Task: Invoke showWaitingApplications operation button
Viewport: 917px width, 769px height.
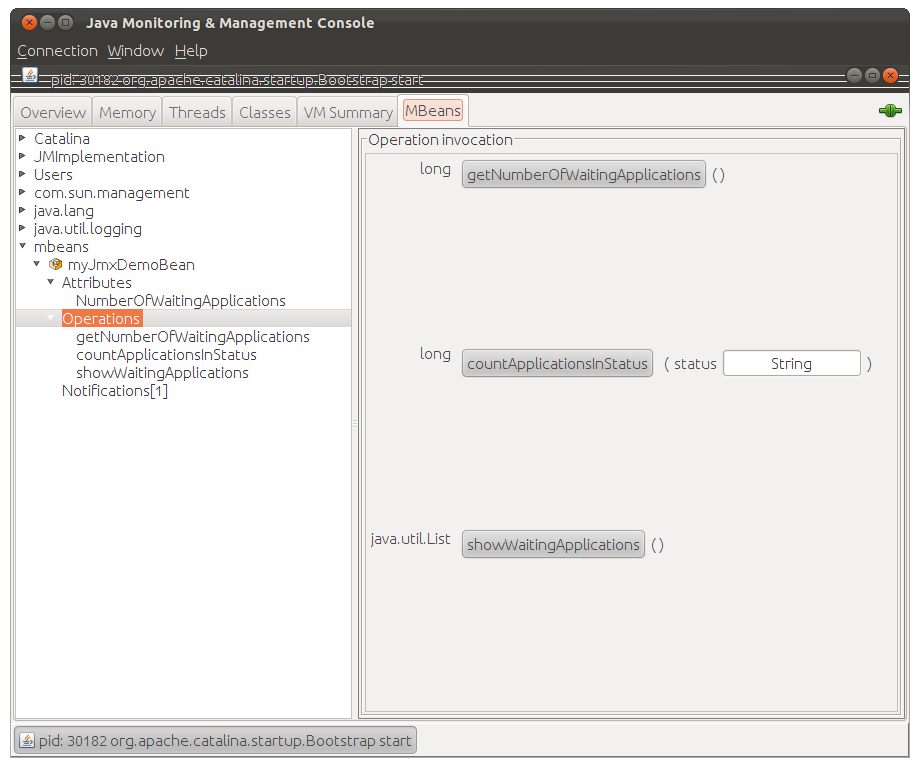Action: pos(553,544)
